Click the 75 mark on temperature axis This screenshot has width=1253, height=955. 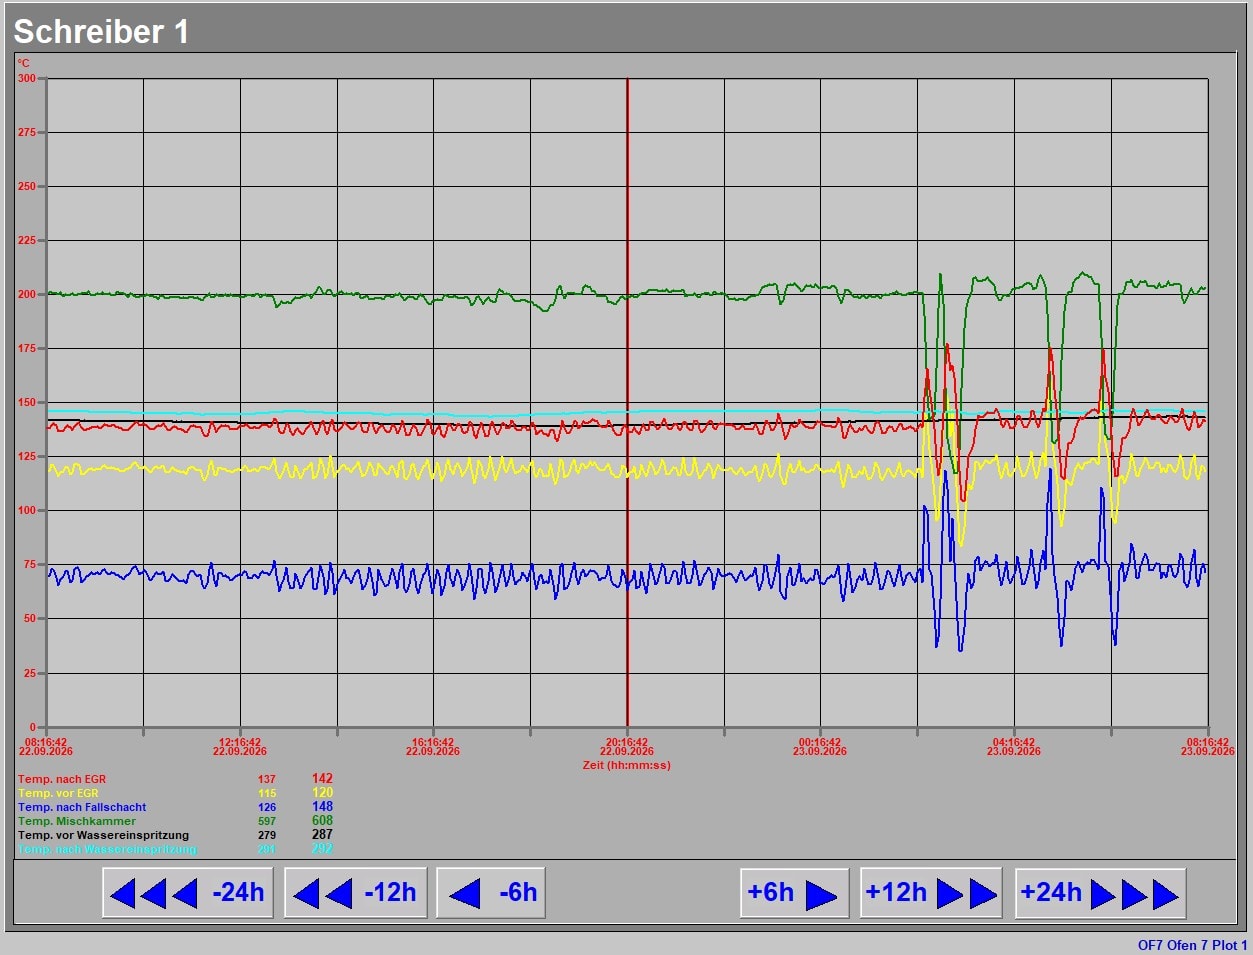pos(29,564)
